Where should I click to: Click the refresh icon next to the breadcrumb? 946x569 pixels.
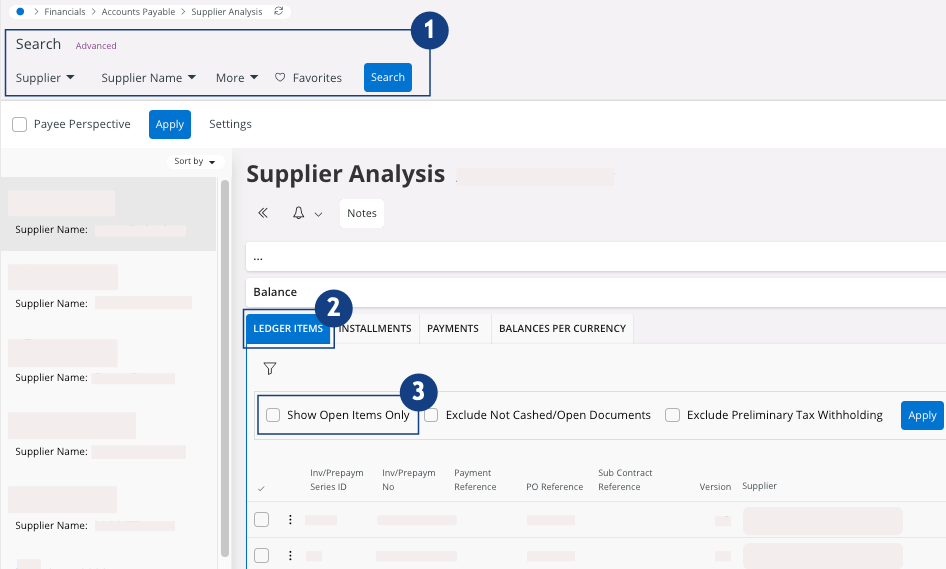(278, 12)
